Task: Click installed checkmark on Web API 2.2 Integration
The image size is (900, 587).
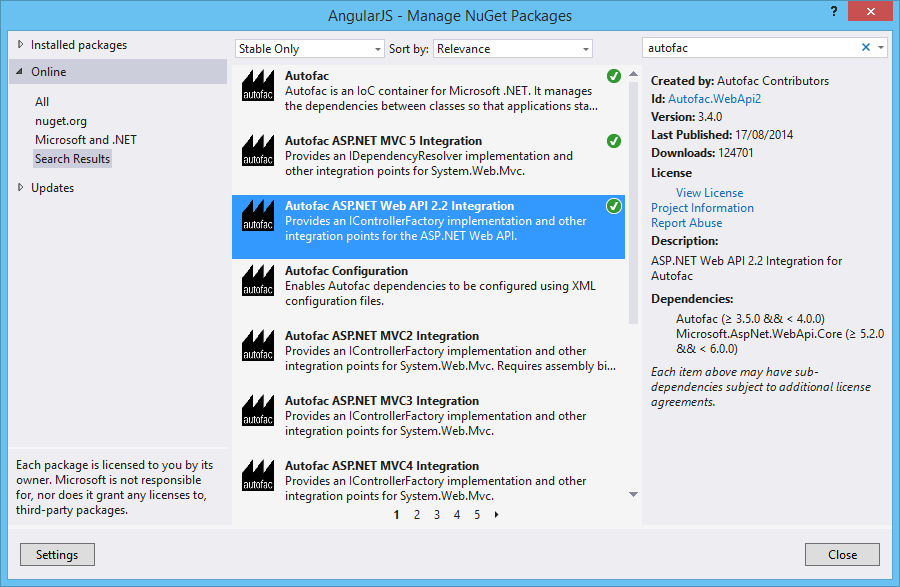Action: click(614, 206)
